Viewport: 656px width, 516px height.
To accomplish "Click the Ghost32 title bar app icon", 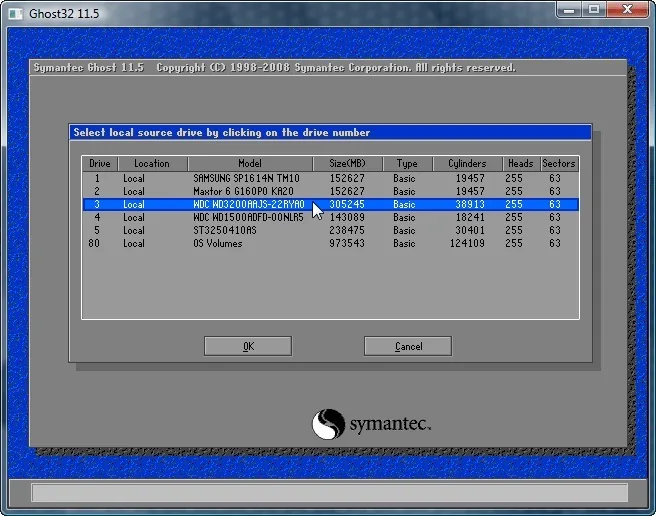I will (15, 14).
